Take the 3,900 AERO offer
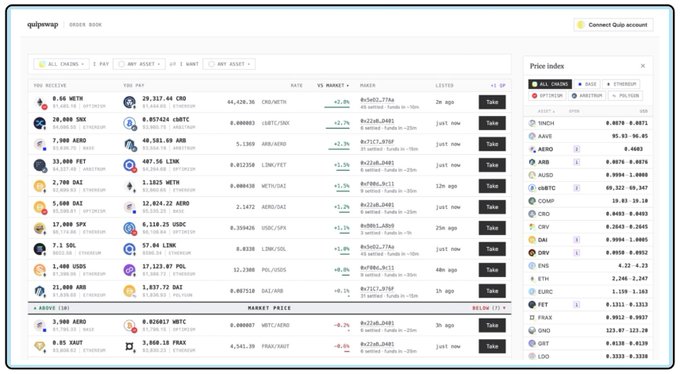Image resolution: width=680 pixels, height=374 pixels. point(492,325)
